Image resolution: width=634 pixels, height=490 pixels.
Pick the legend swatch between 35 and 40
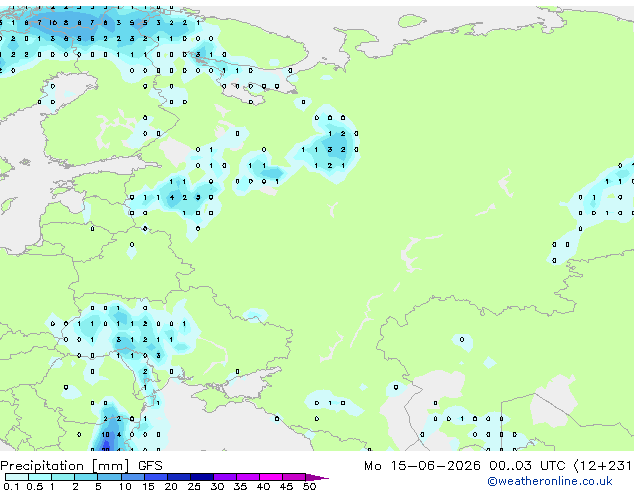[x=248, y=477]
